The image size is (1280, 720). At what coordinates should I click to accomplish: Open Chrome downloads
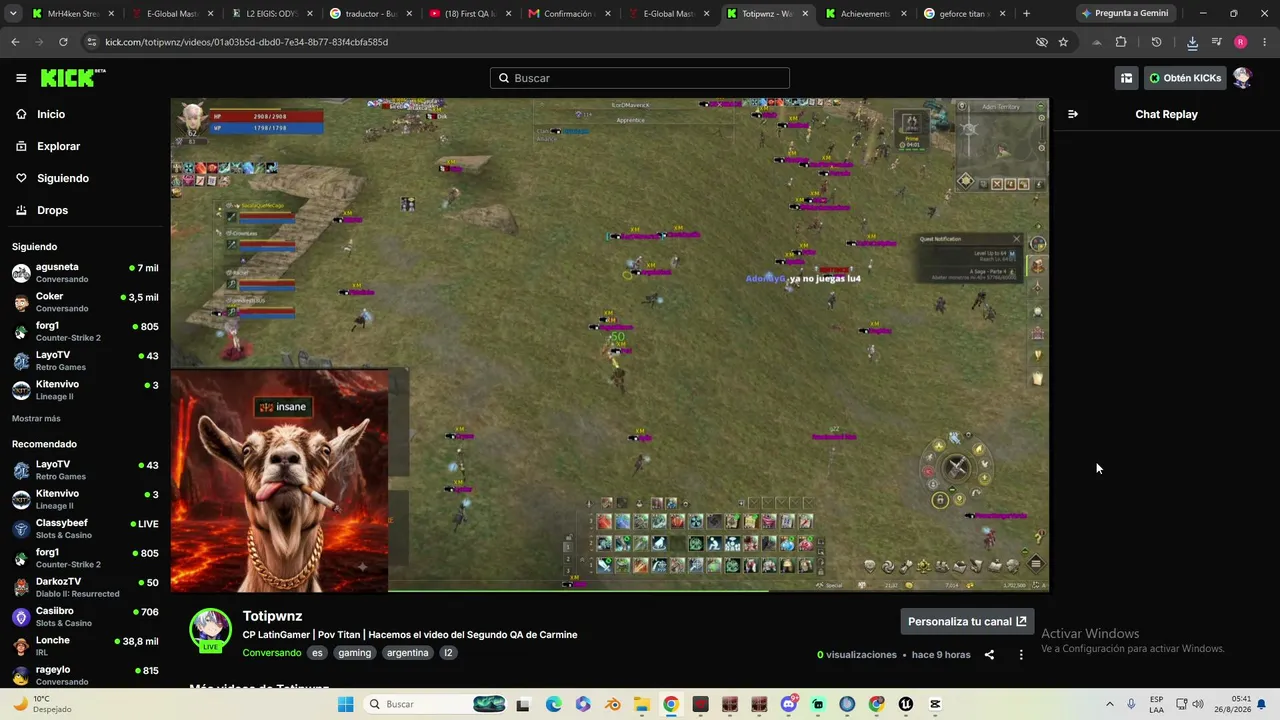click(1192, 42)
